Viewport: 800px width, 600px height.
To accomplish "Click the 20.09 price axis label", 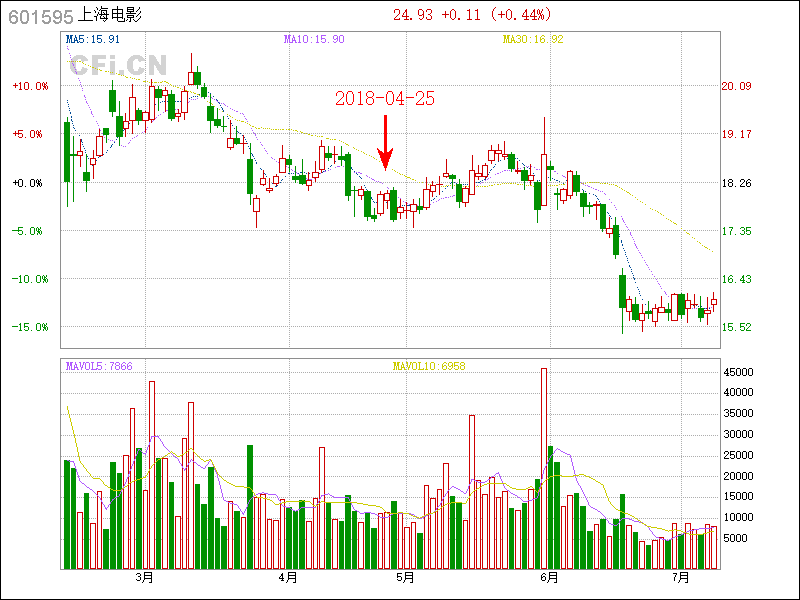I will [x=736, y=86].
